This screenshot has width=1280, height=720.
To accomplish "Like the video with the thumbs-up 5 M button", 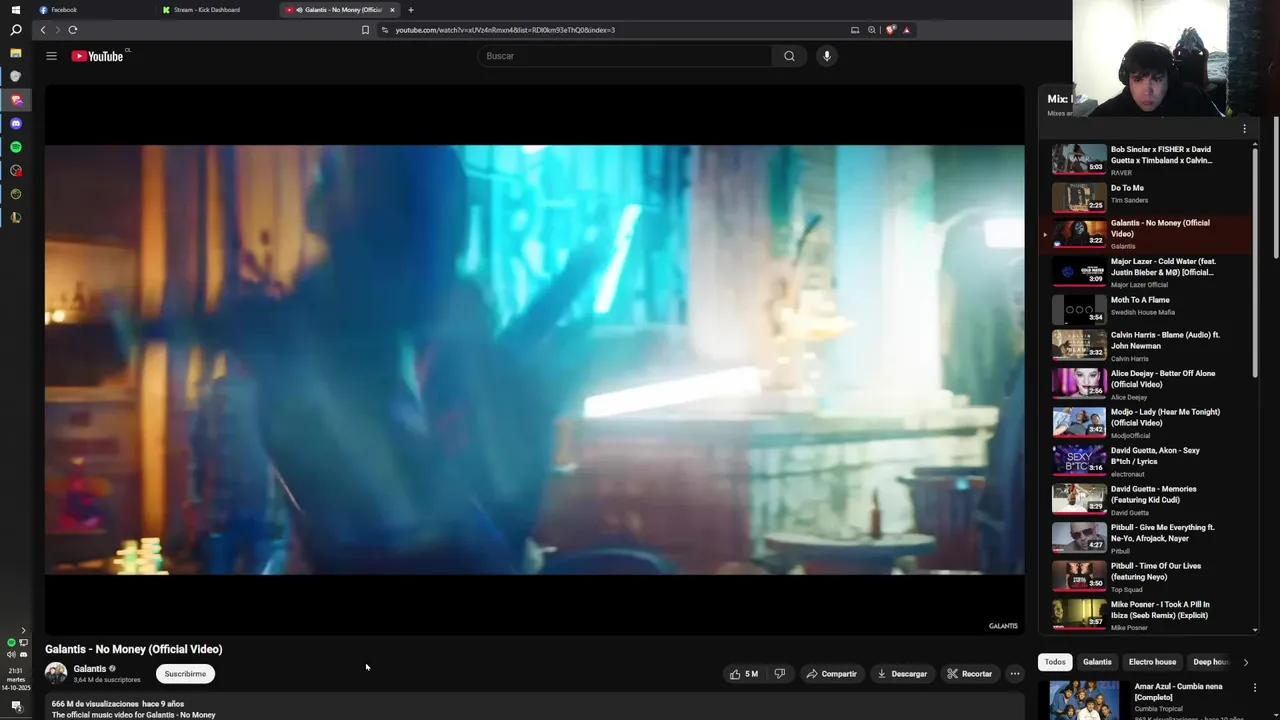I will pos(743,674).
